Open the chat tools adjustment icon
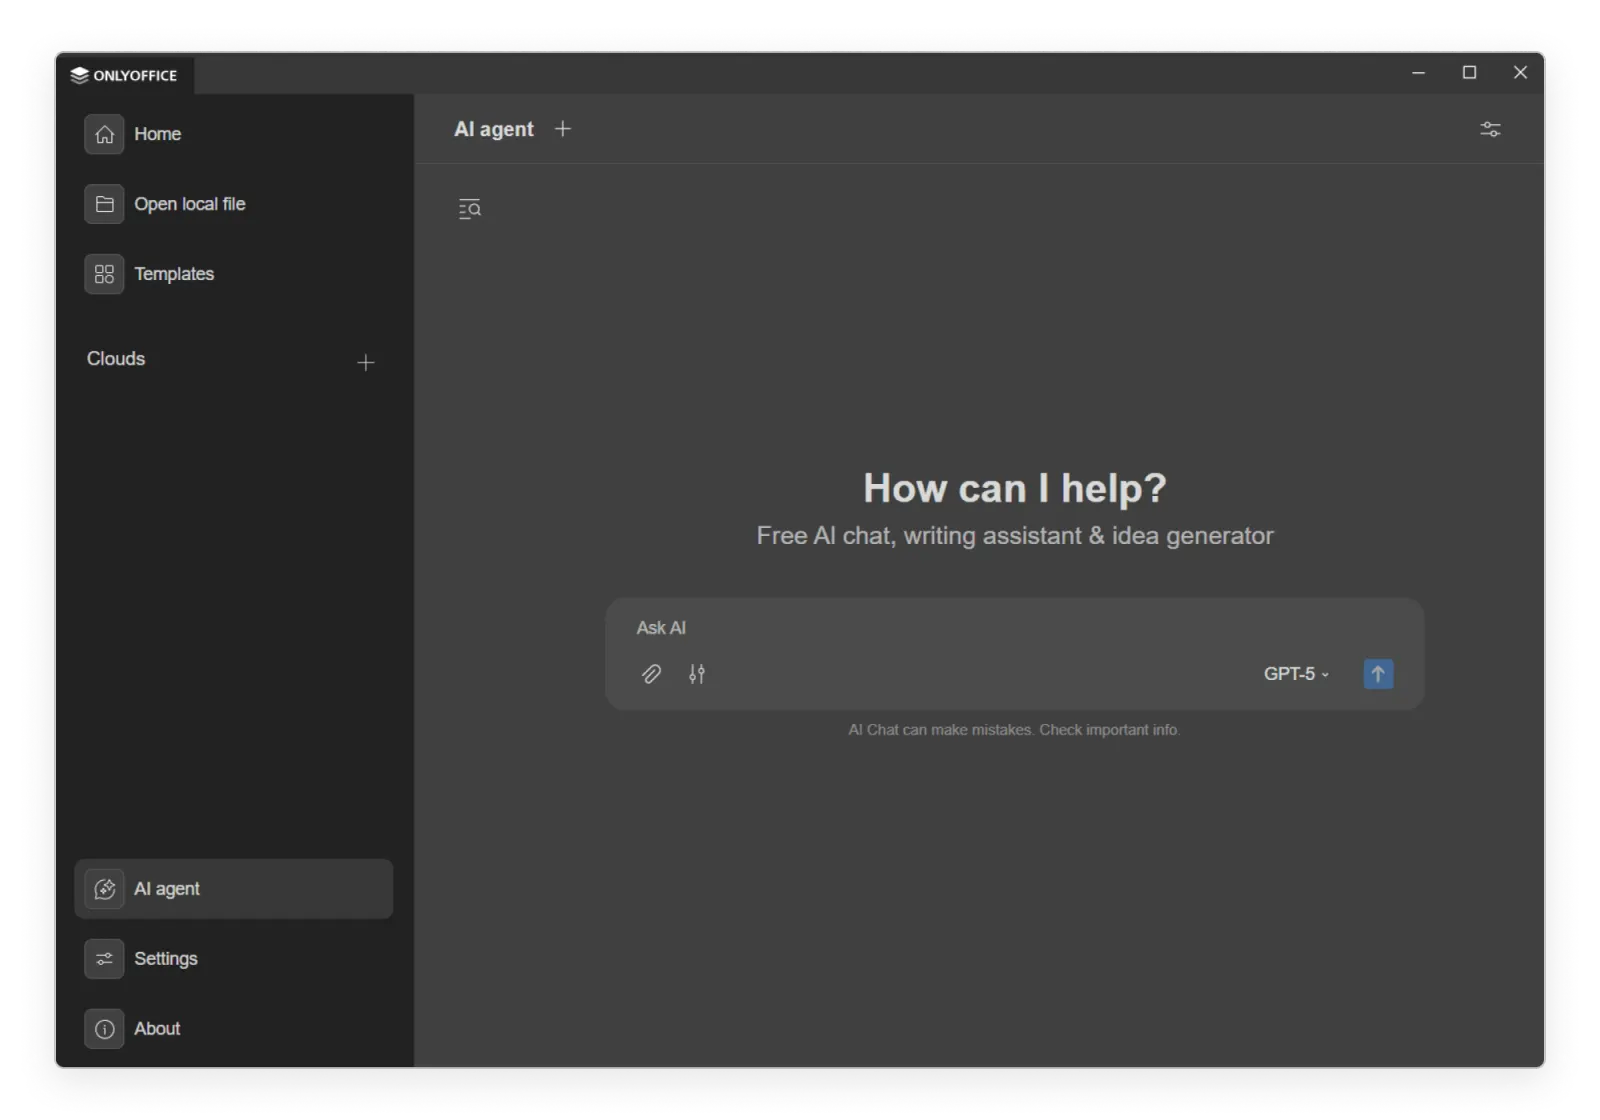Viewport: 1600px width, 1120px height. tap(697, 674)
